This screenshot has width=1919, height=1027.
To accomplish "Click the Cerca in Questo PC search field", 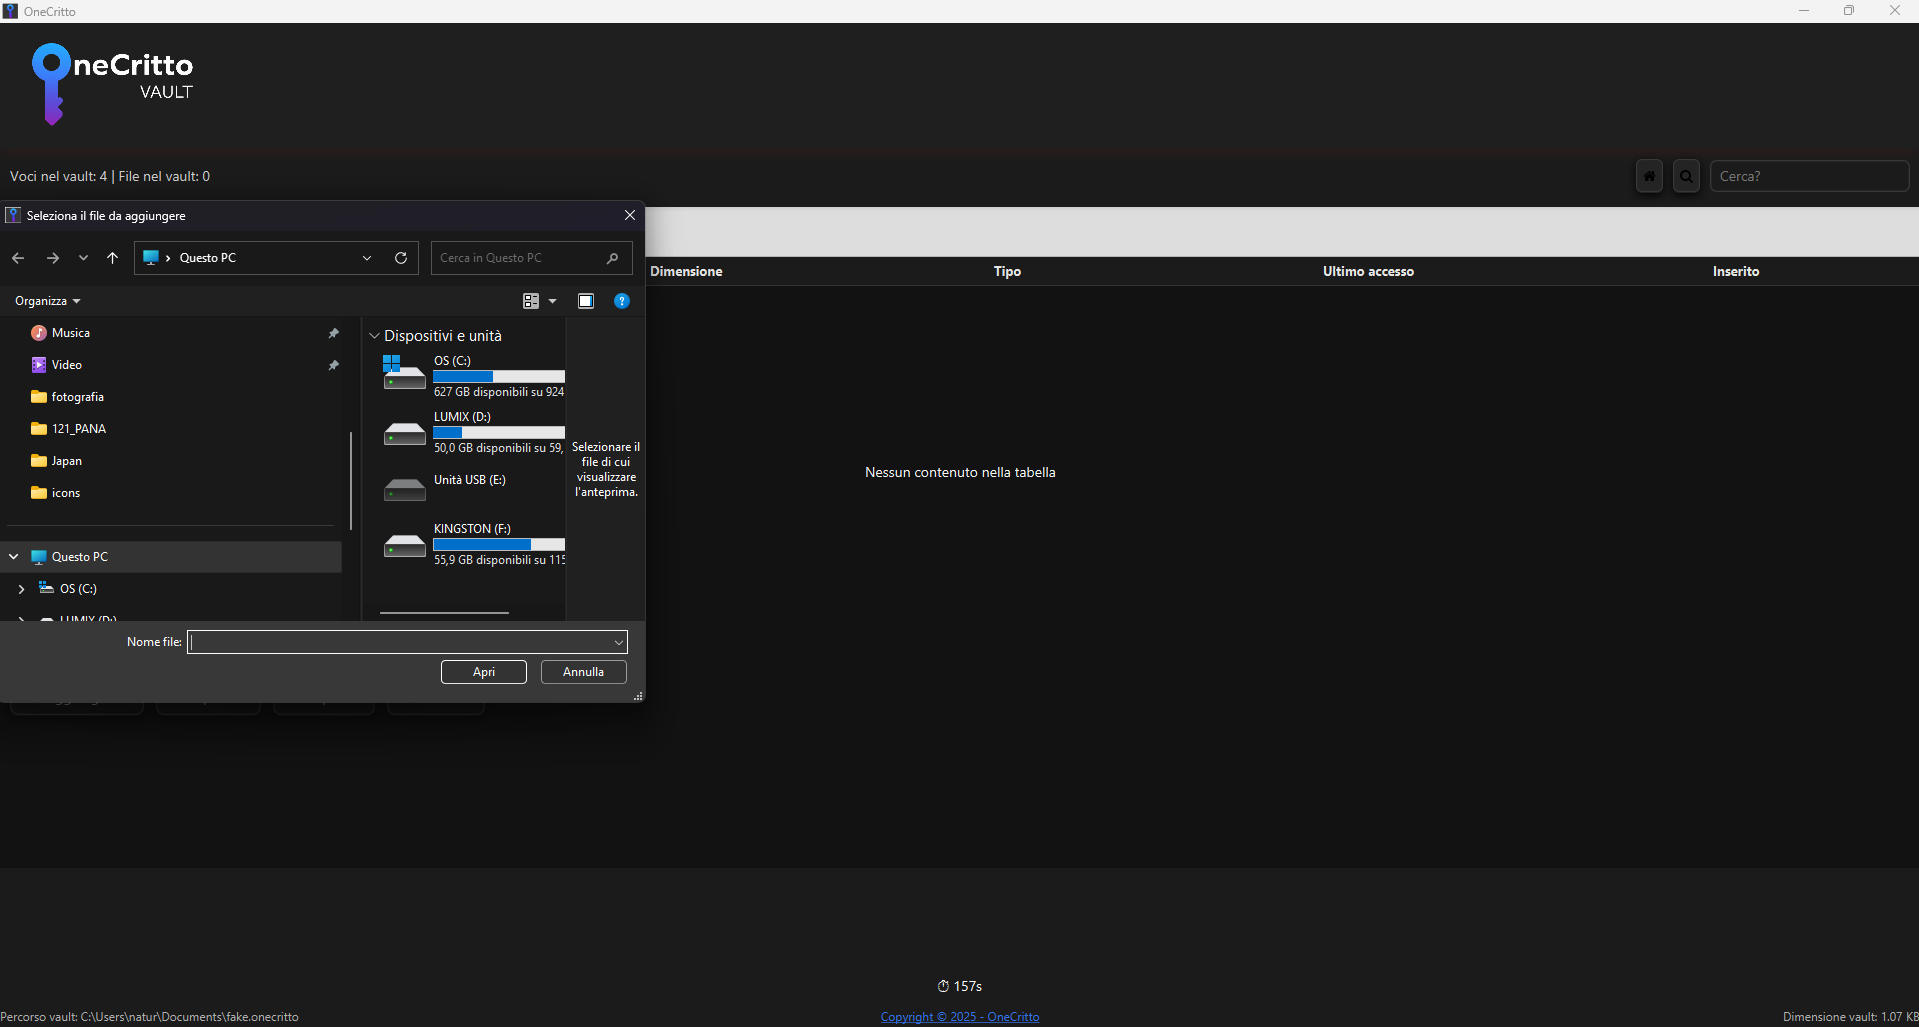I will (x=520, y=257).
